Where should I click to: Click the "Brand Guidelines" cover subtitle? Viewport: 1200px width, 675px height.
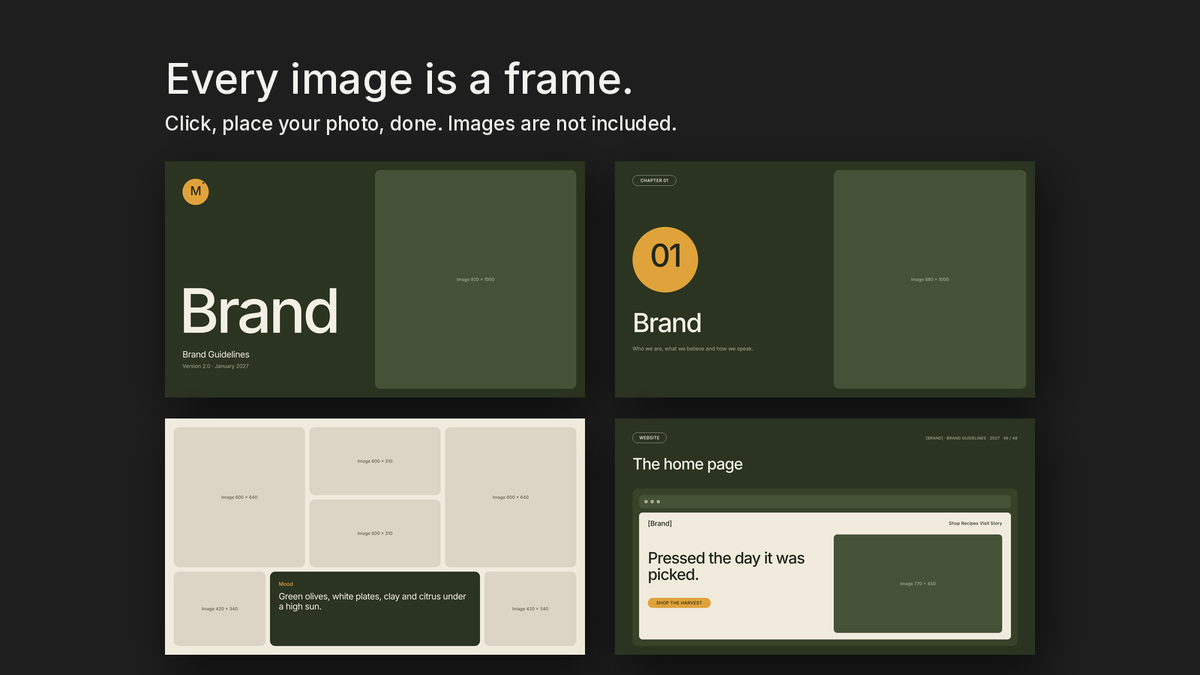(216, 354)
